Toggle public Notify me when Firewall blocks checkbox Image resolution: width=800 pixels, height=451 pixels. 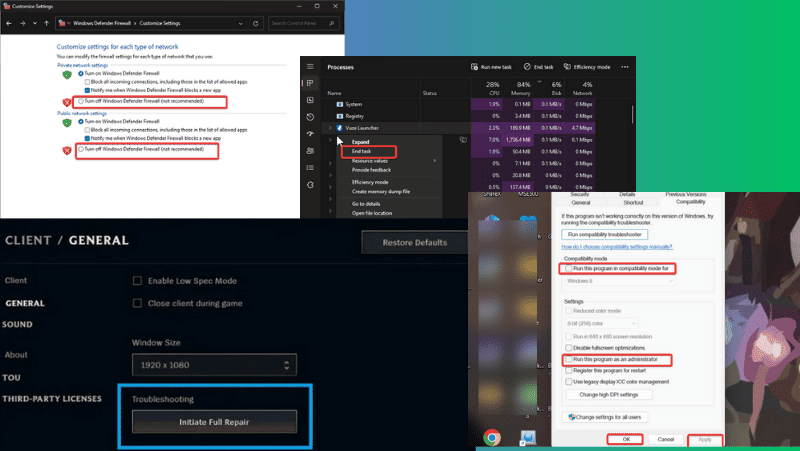87,138
